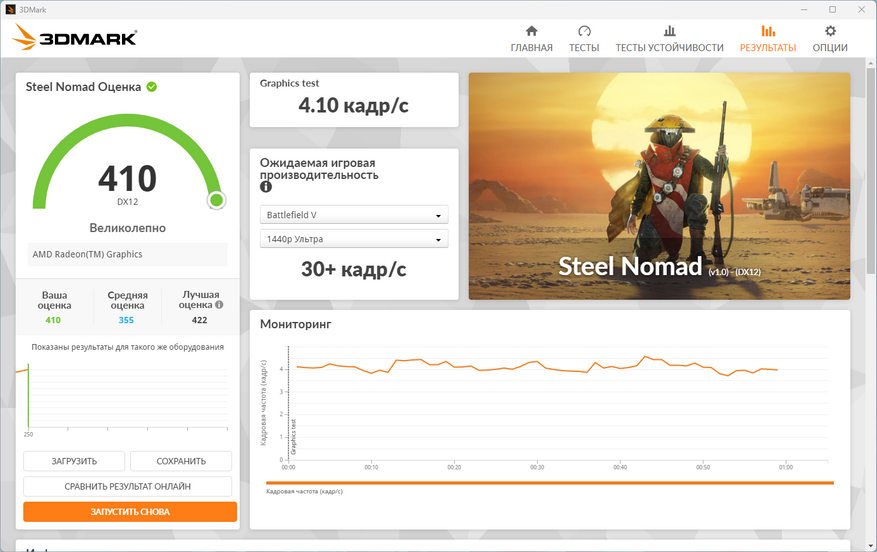Click СРАВНИТЬ РЕЗУЛЬТАТ ОНЛАЙН button

128,487
